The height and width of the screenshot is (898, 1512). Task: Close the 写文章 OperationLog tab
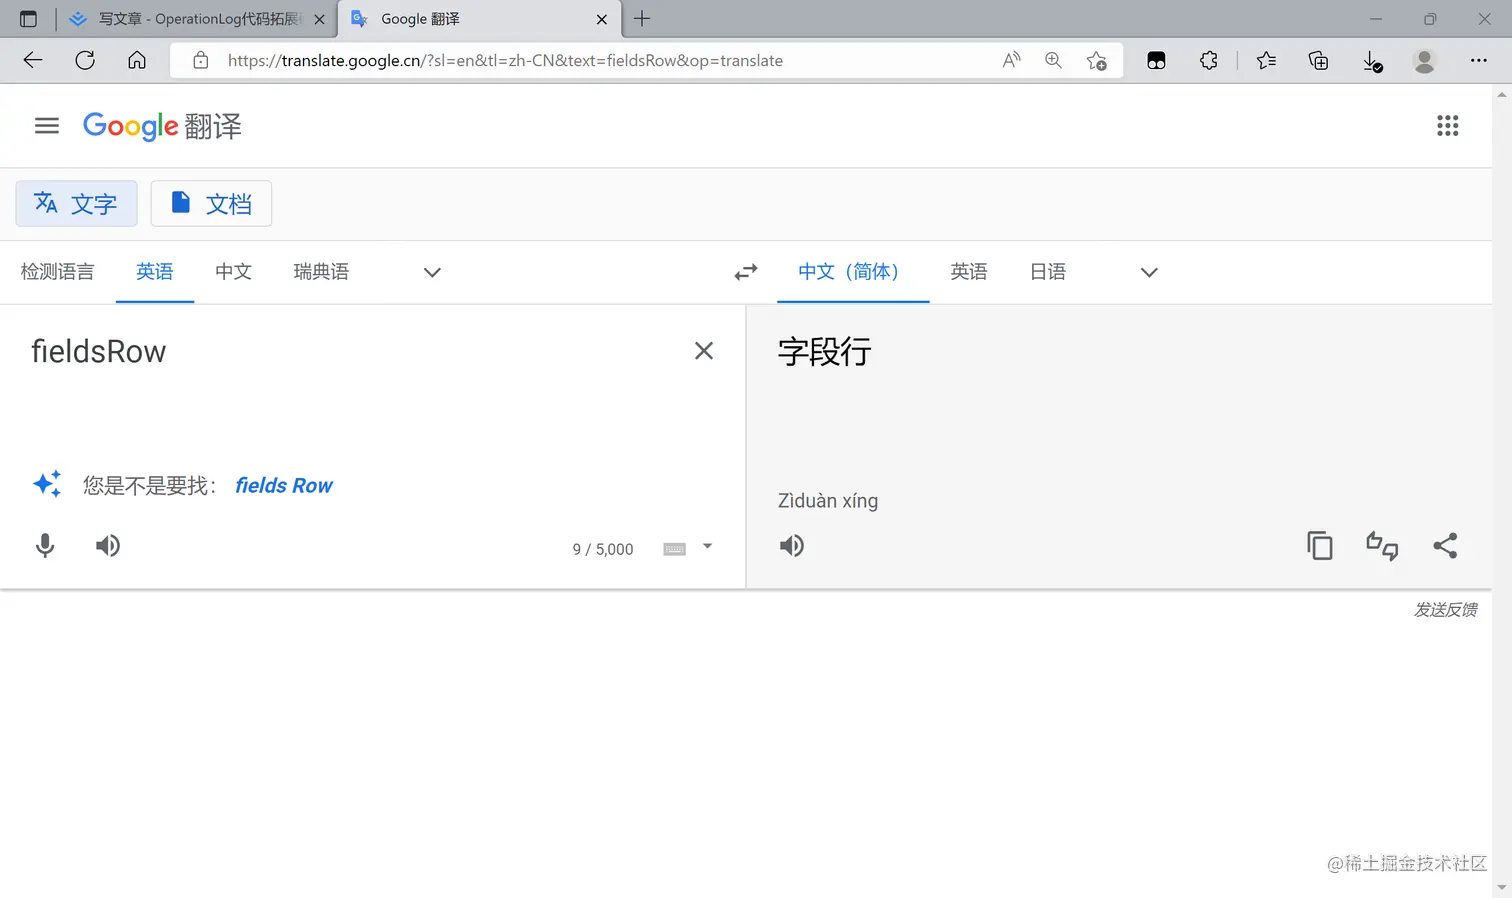pyautogui.click(x=320, y=19)
